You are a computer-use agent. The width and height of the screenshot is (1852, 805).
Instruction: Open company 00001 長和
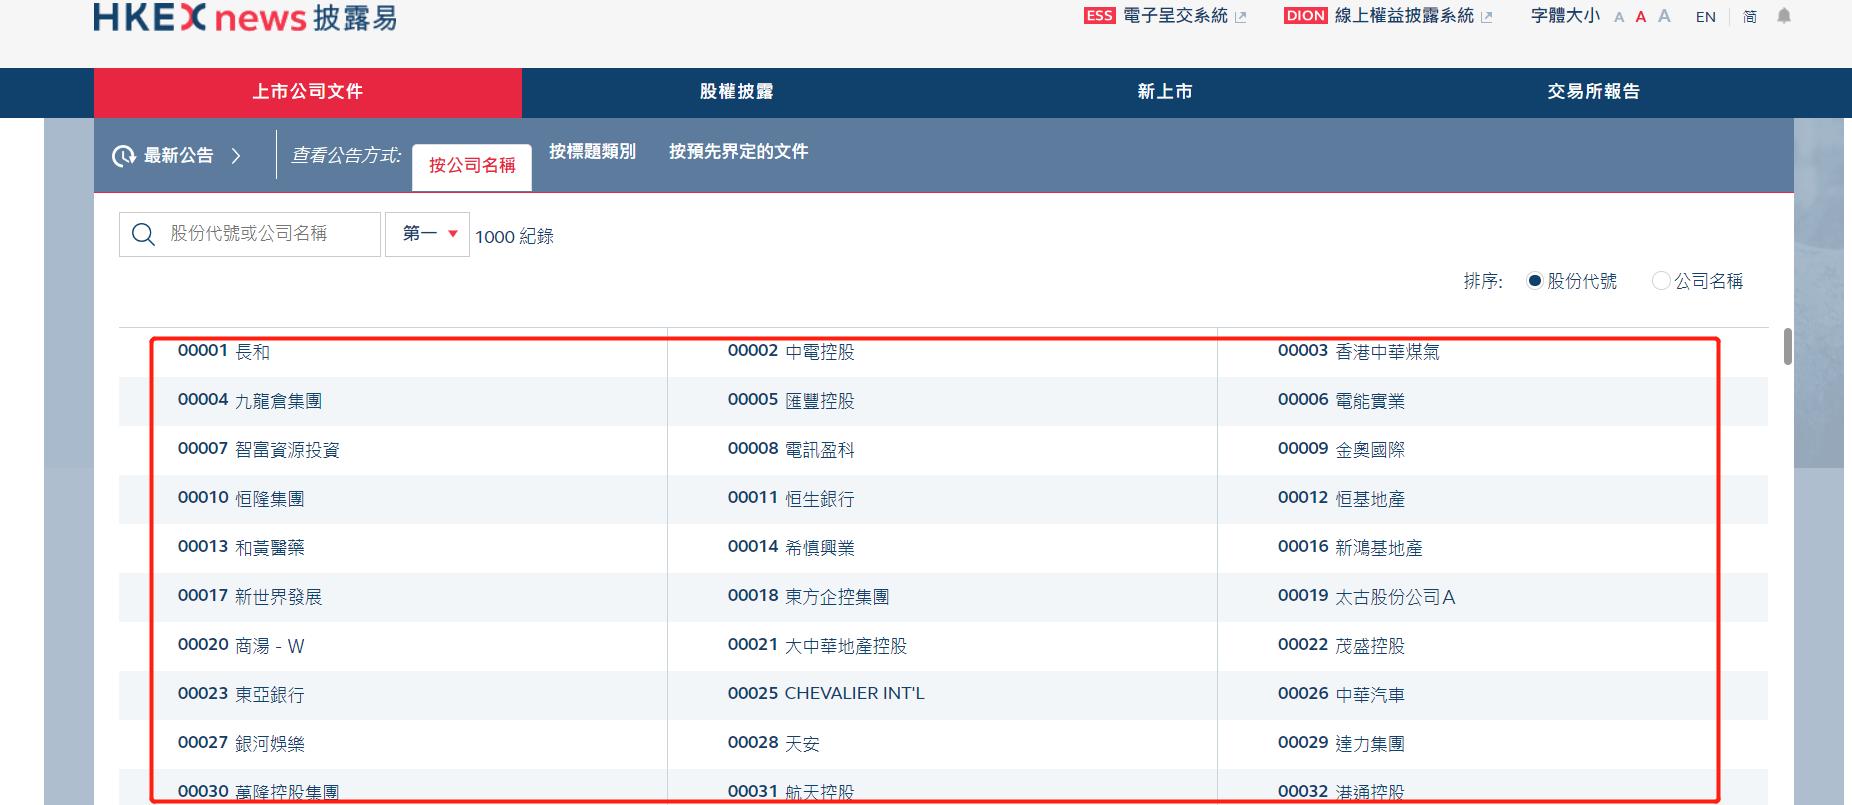pos(224,352)
